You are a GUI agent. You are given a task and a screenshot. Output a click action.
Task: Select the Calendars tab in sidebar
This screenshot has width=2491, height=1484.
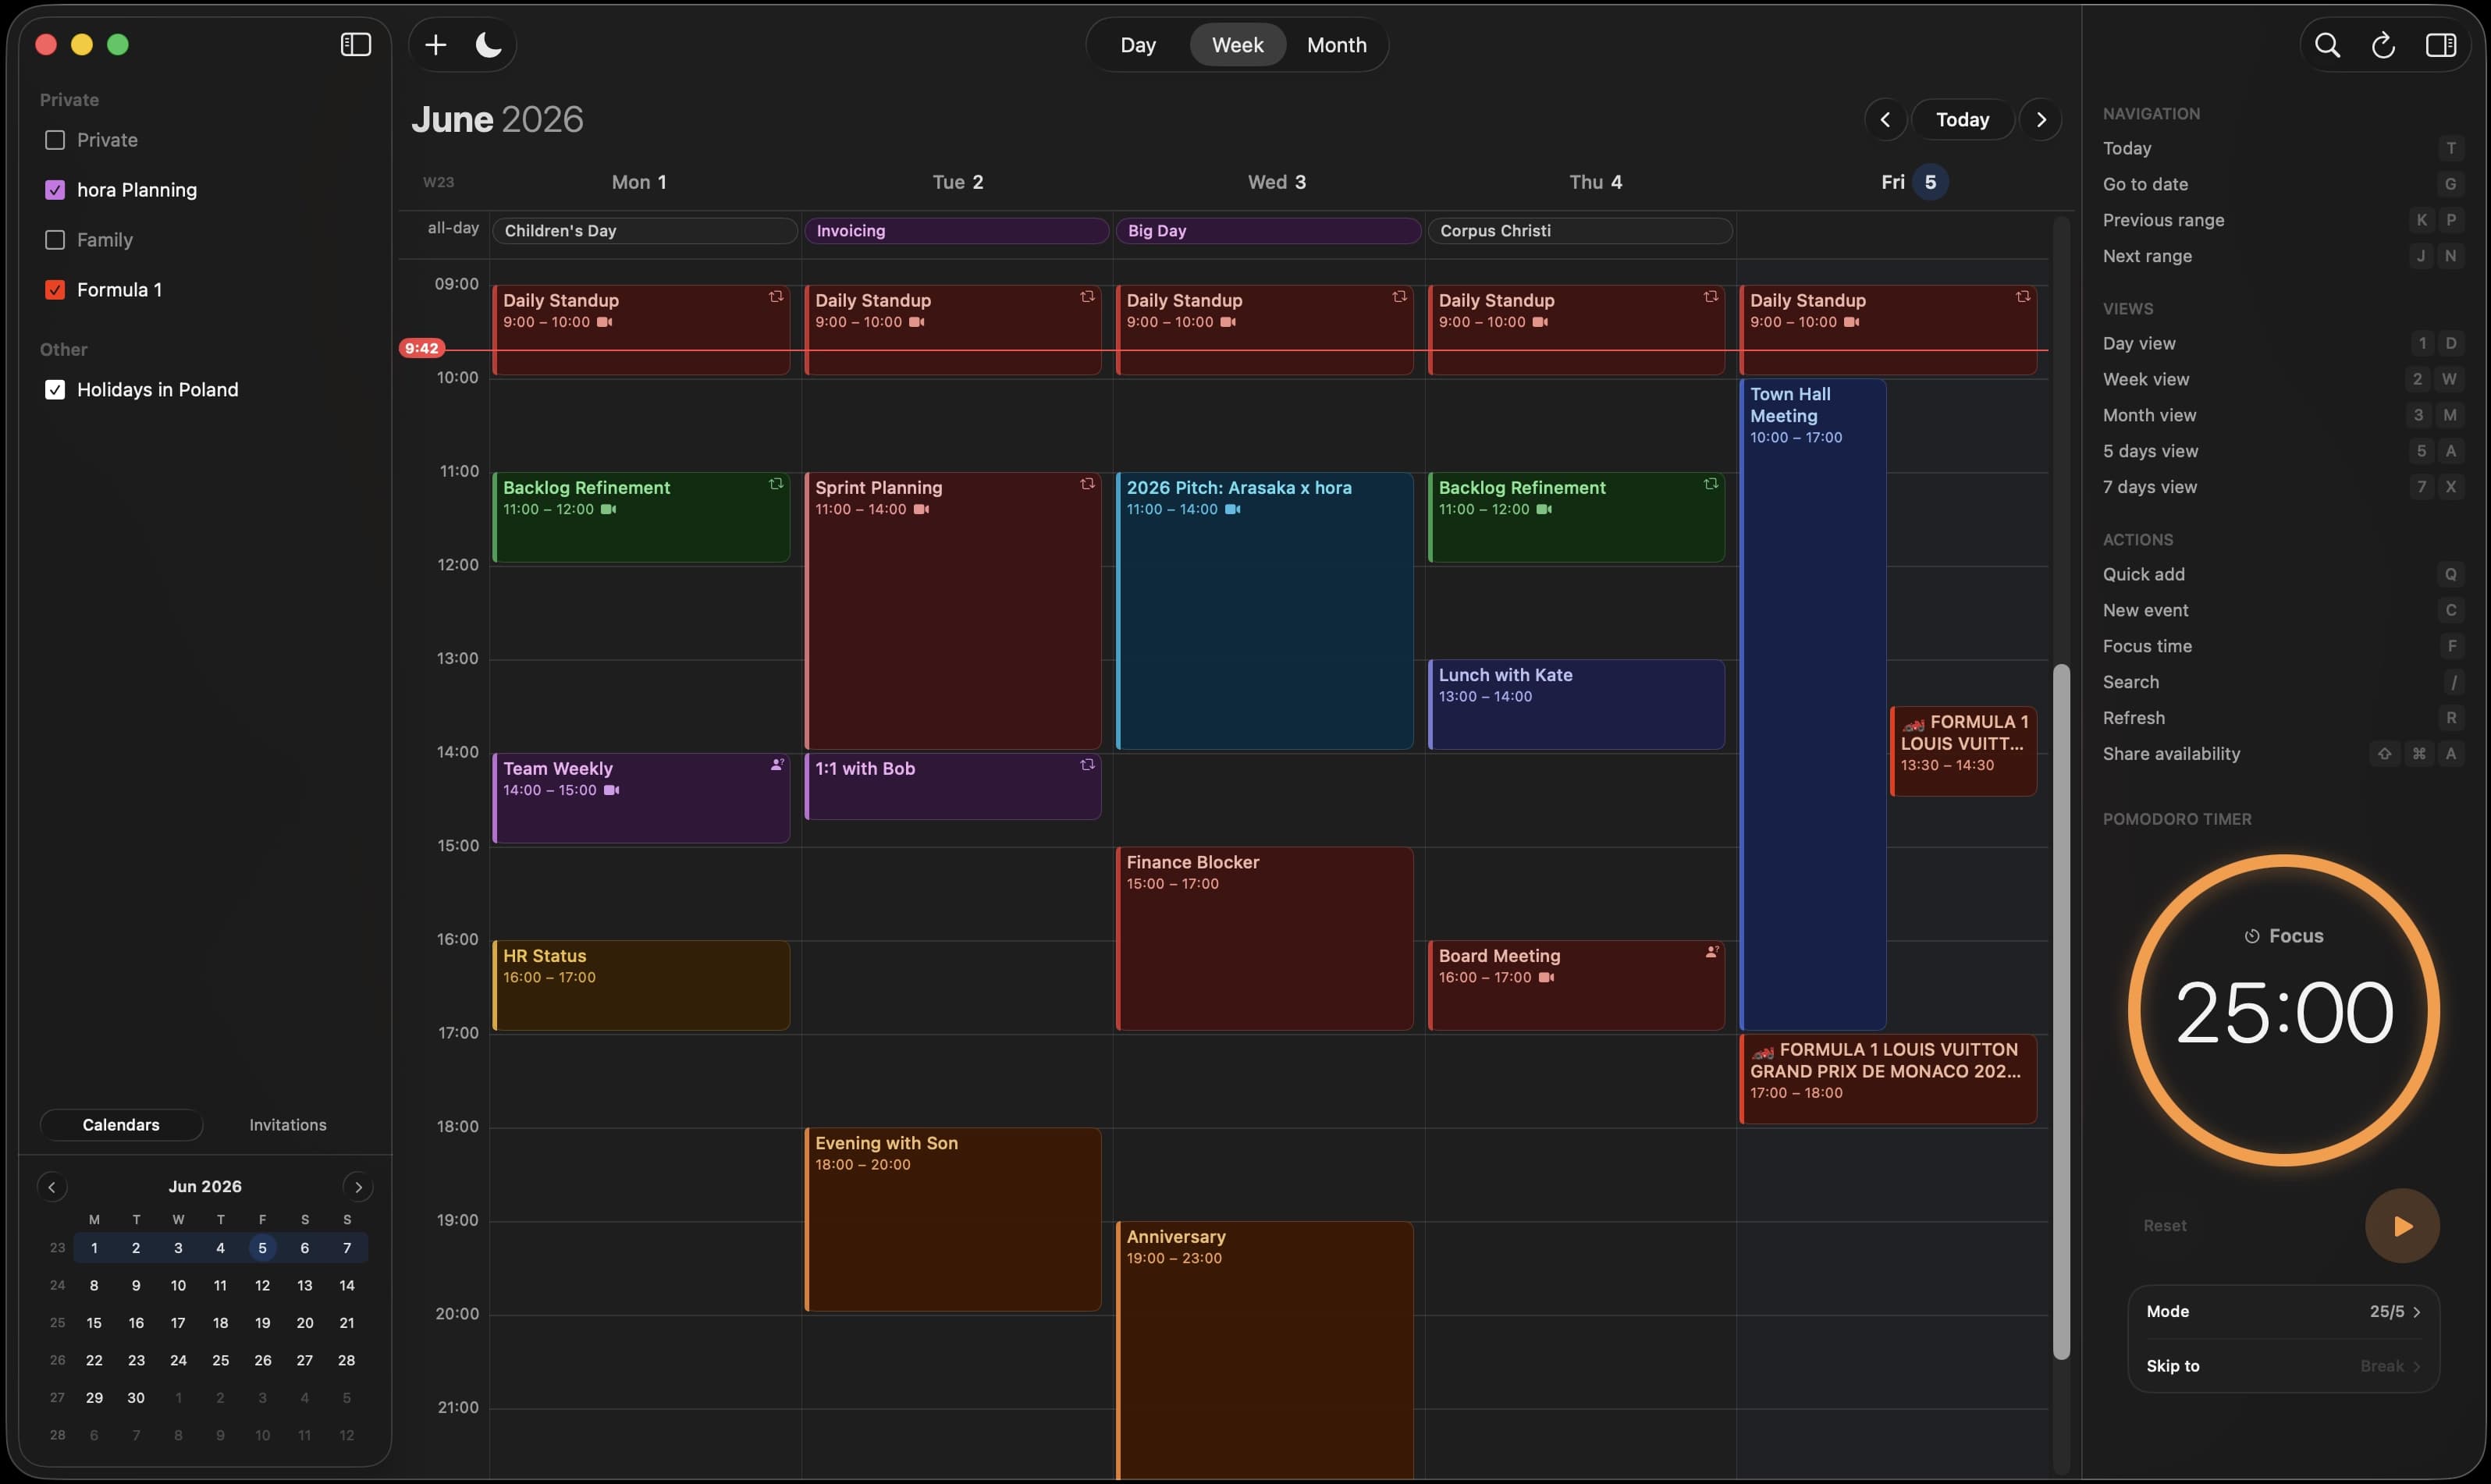pyautogui.click(x=121, y=1125)
